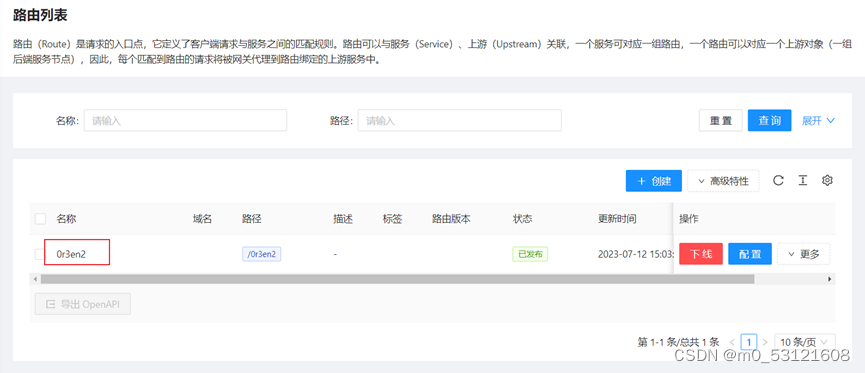The image size is (865, 373).
Task: Click the 更新时间 column header
Action: tap(617, 219)
